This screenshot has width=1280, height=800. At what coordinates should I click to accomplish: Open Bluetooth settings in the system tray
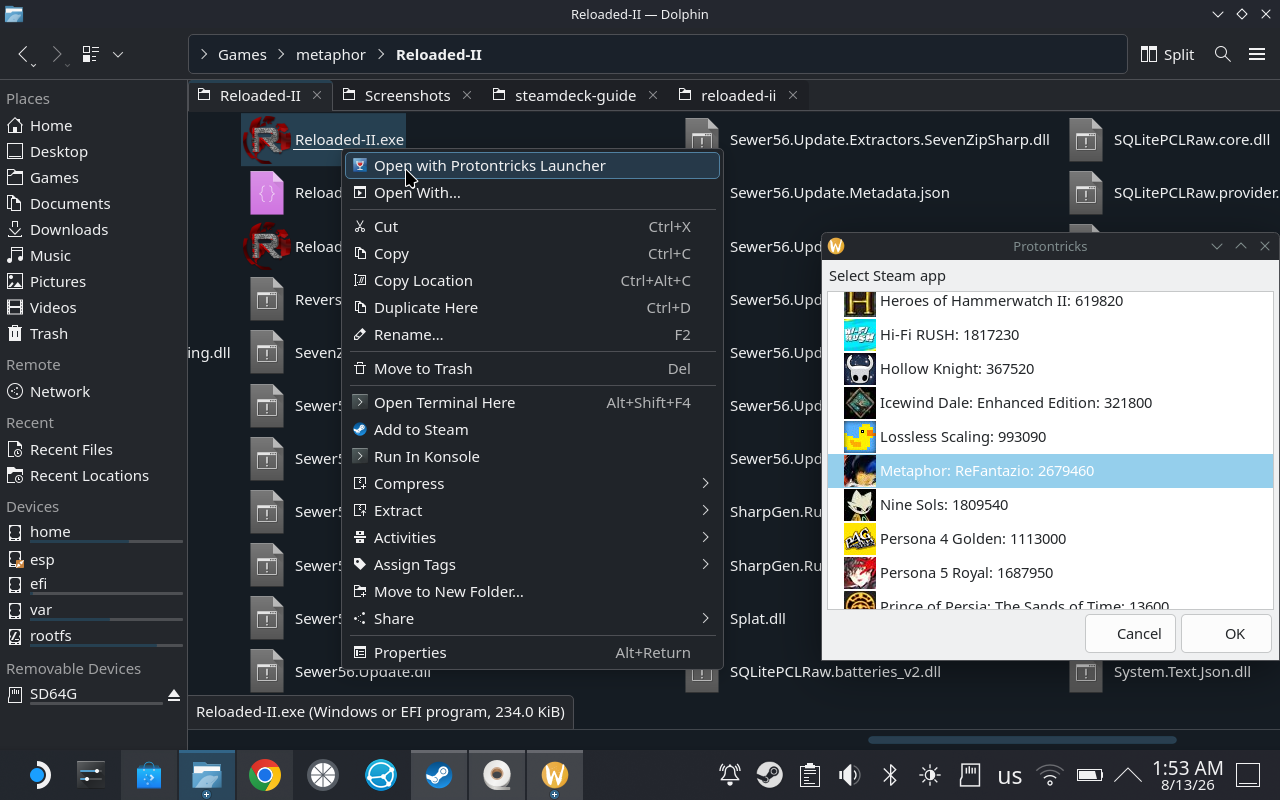pyautogui.click(x=890, y=775)
